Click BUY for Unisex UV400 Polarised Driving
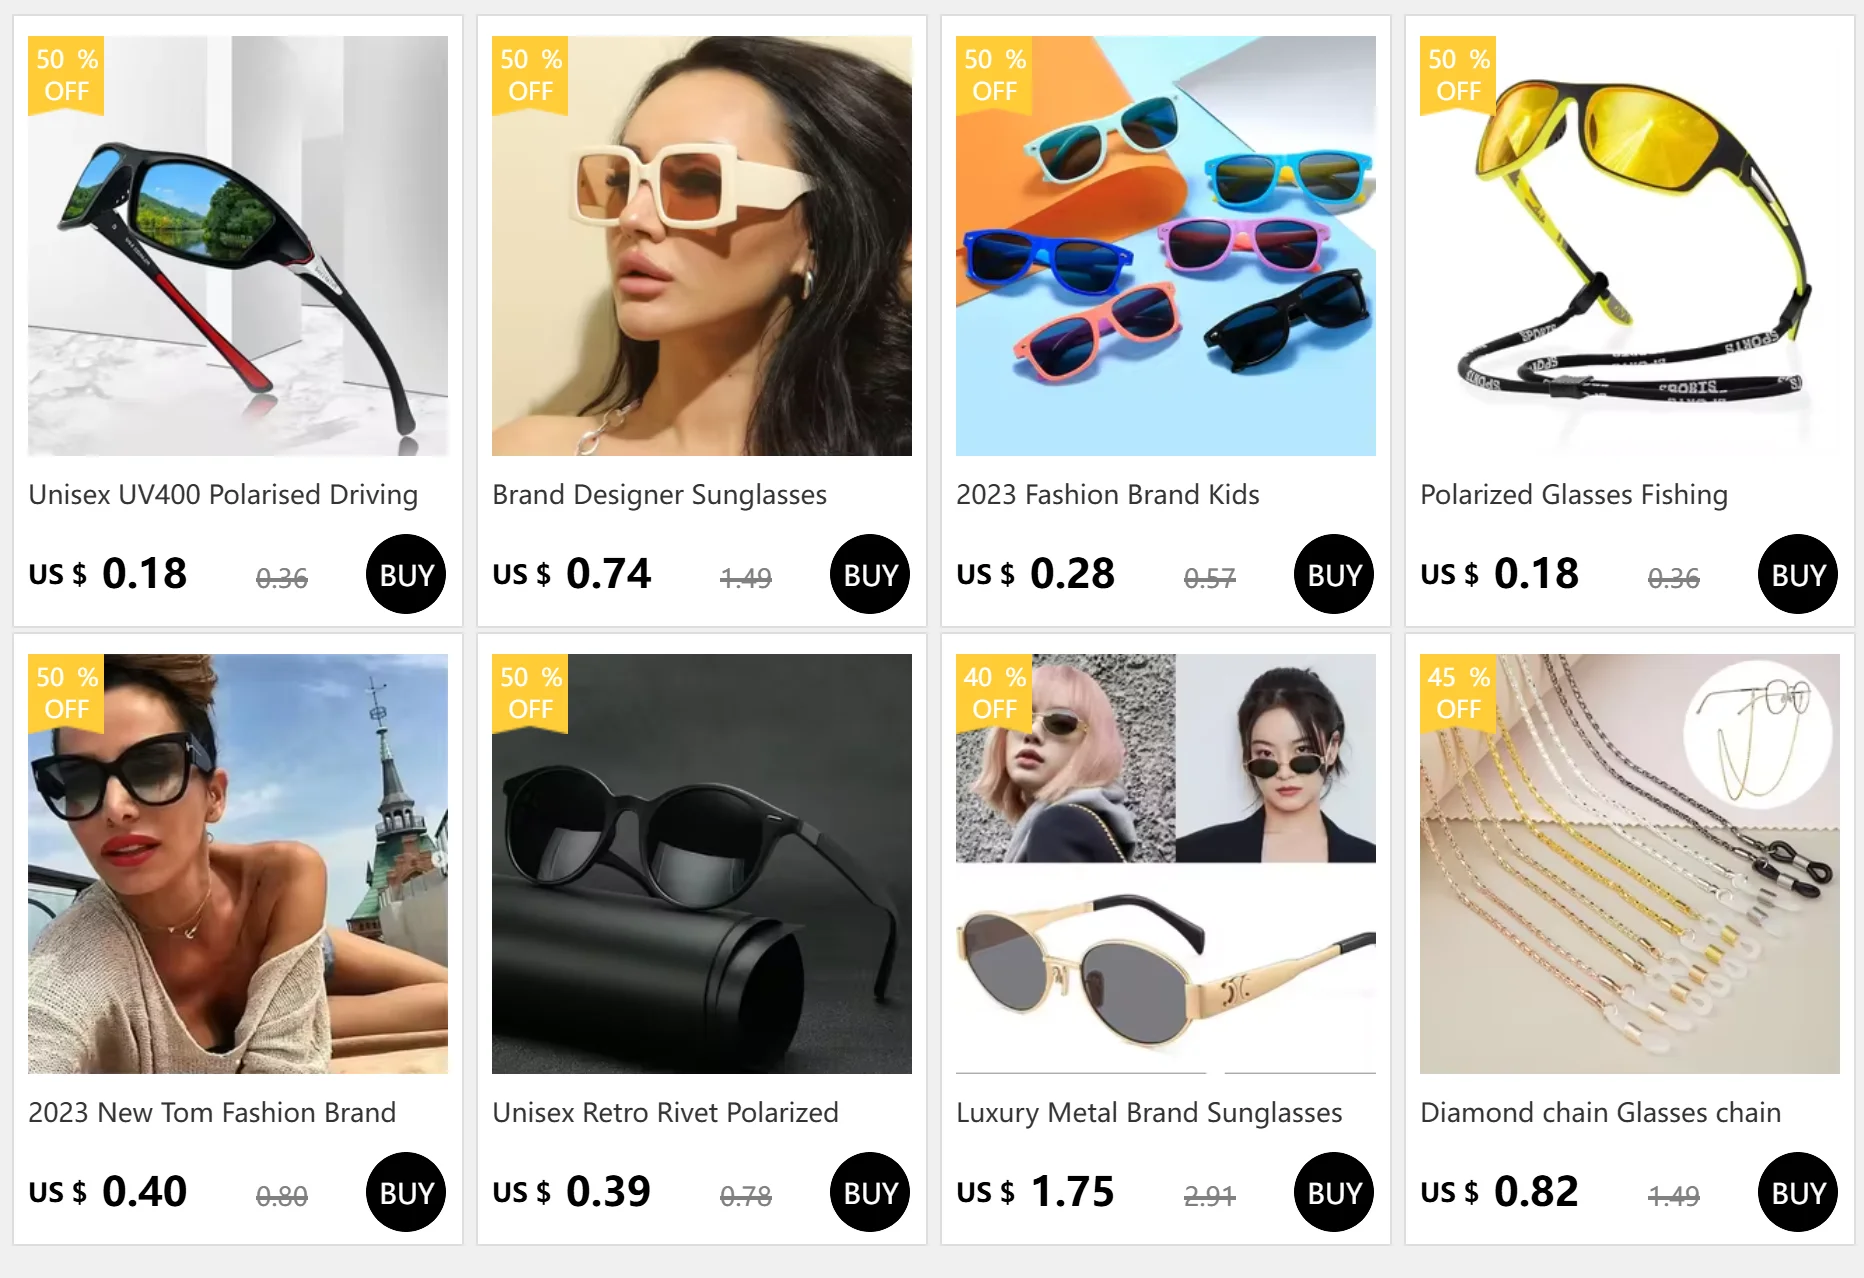 pos(406,574)
